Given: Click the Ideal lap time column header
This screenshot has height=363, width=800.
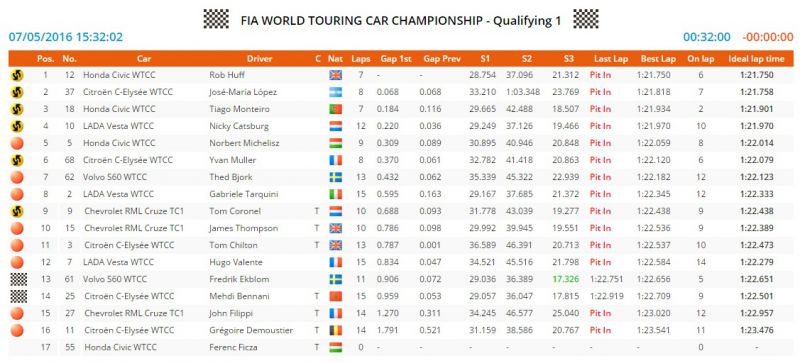Looking at the screenshot, I should [757, 59].
